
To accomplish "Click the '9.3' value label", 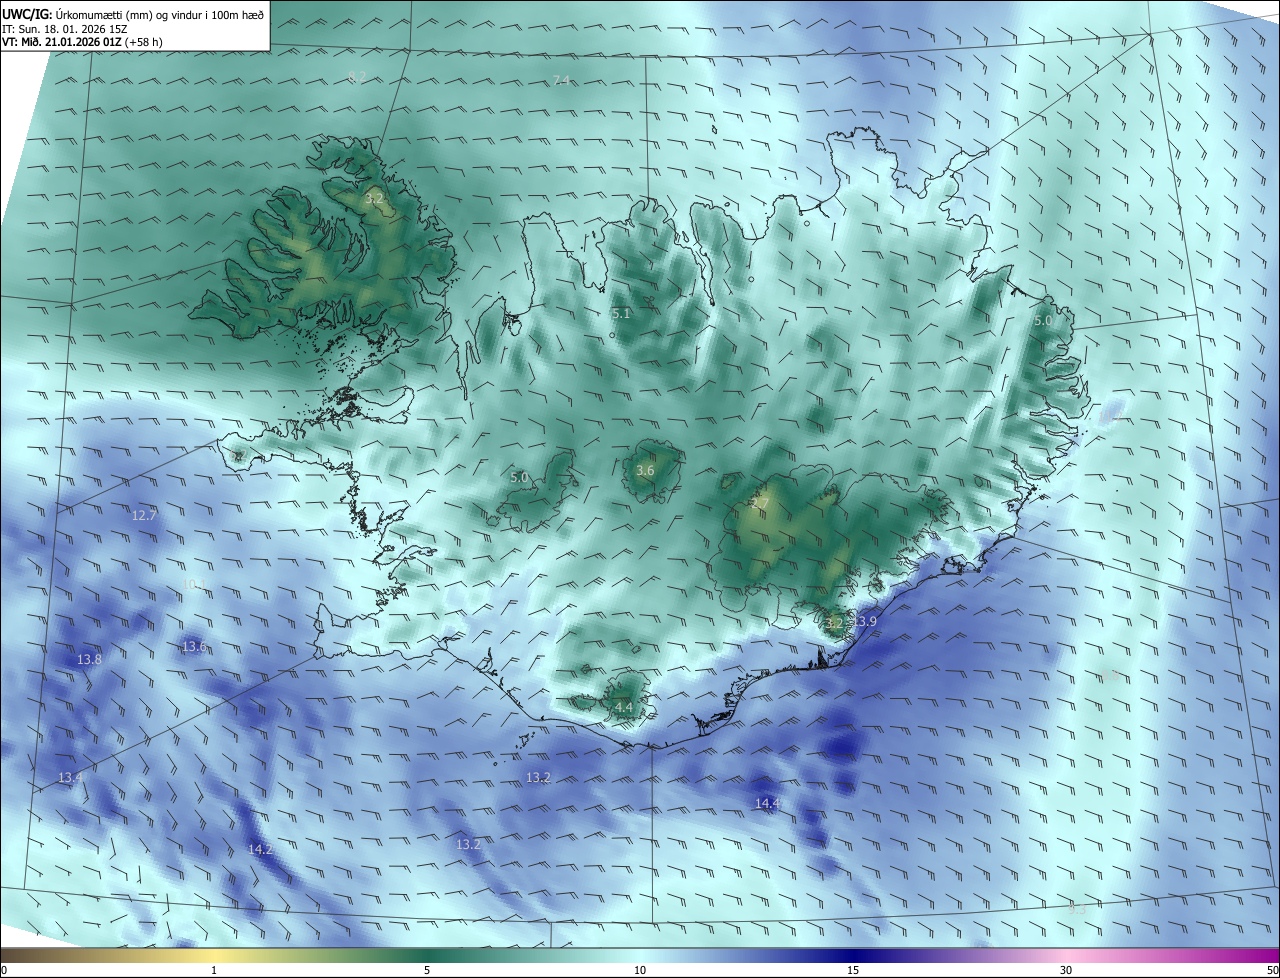I will click(1077, 909).
